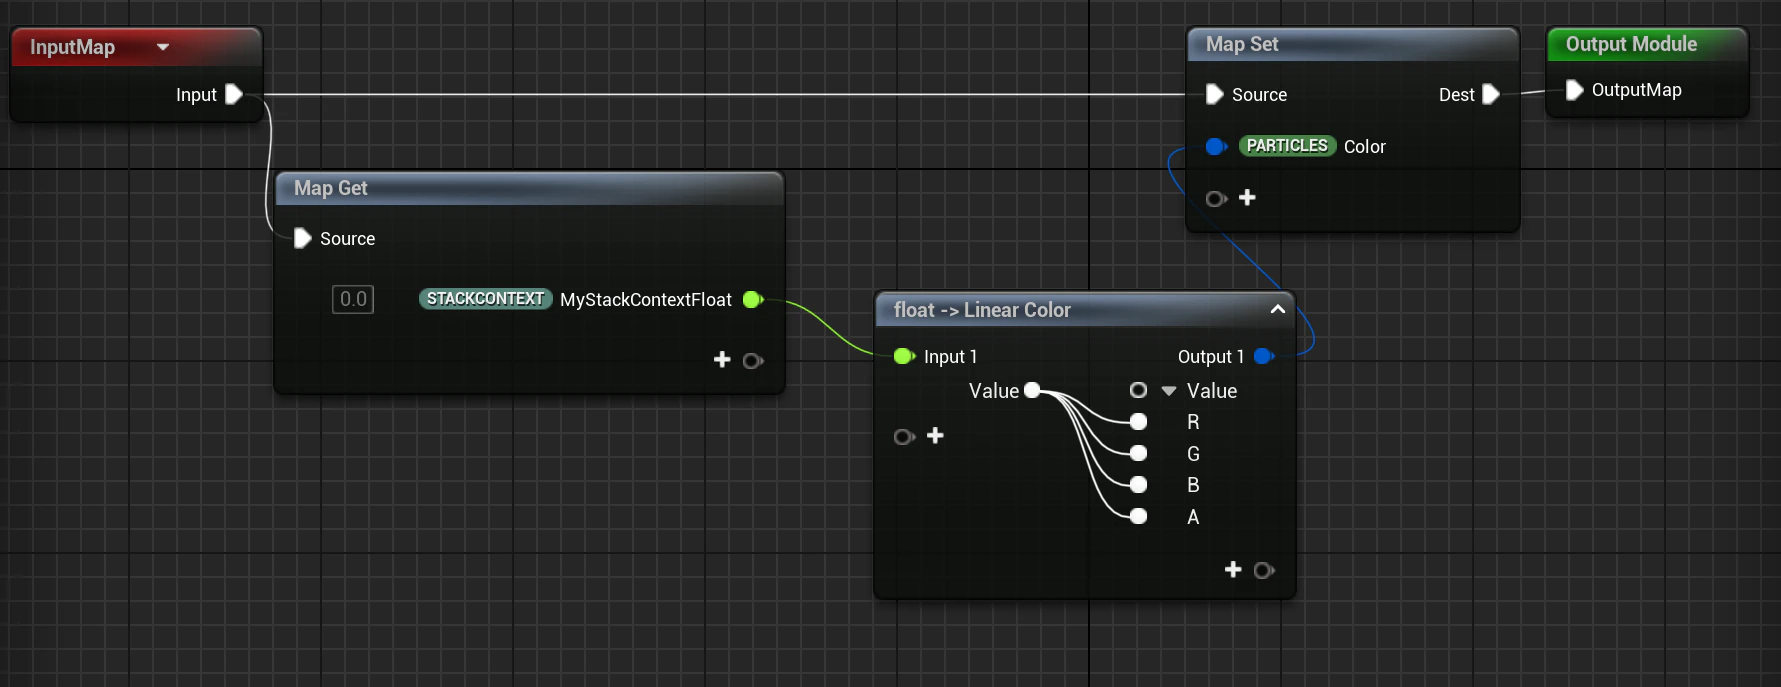Select the Map Get node title
1781x687 pixels.
331,188
